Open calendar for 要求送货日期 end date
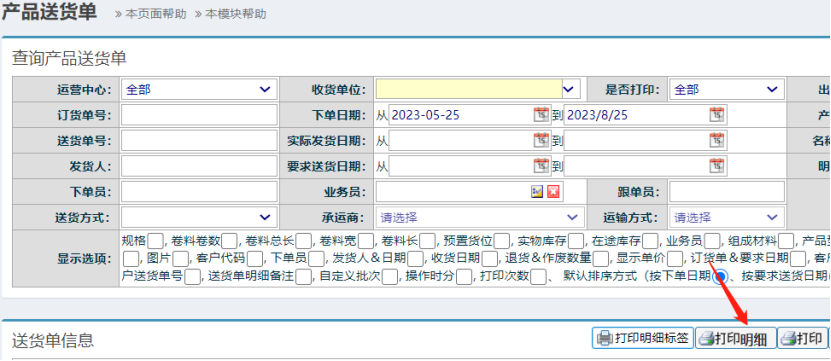 coord(717,166)
